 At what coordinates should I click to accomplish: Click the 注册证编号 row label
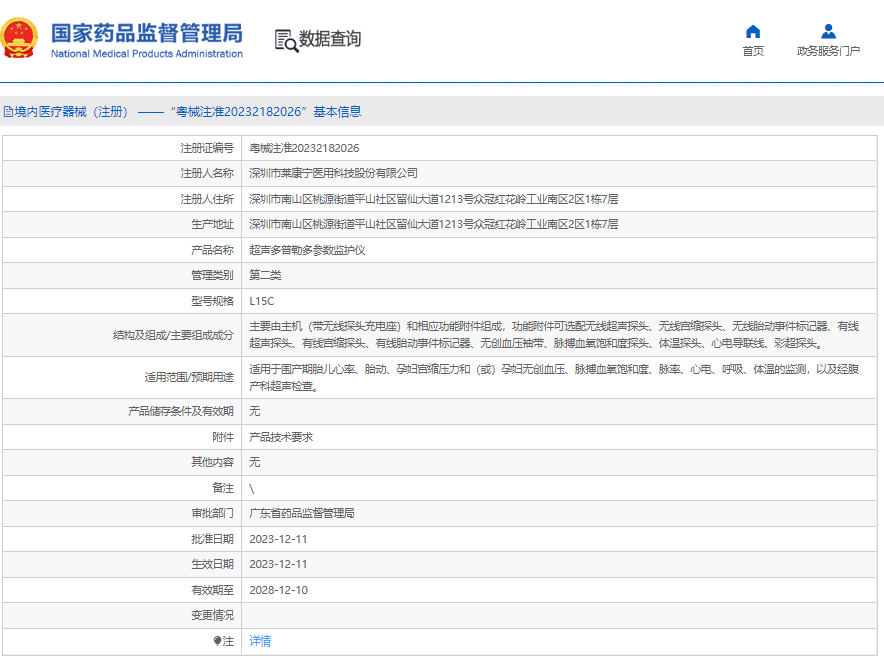pos(207,148)
